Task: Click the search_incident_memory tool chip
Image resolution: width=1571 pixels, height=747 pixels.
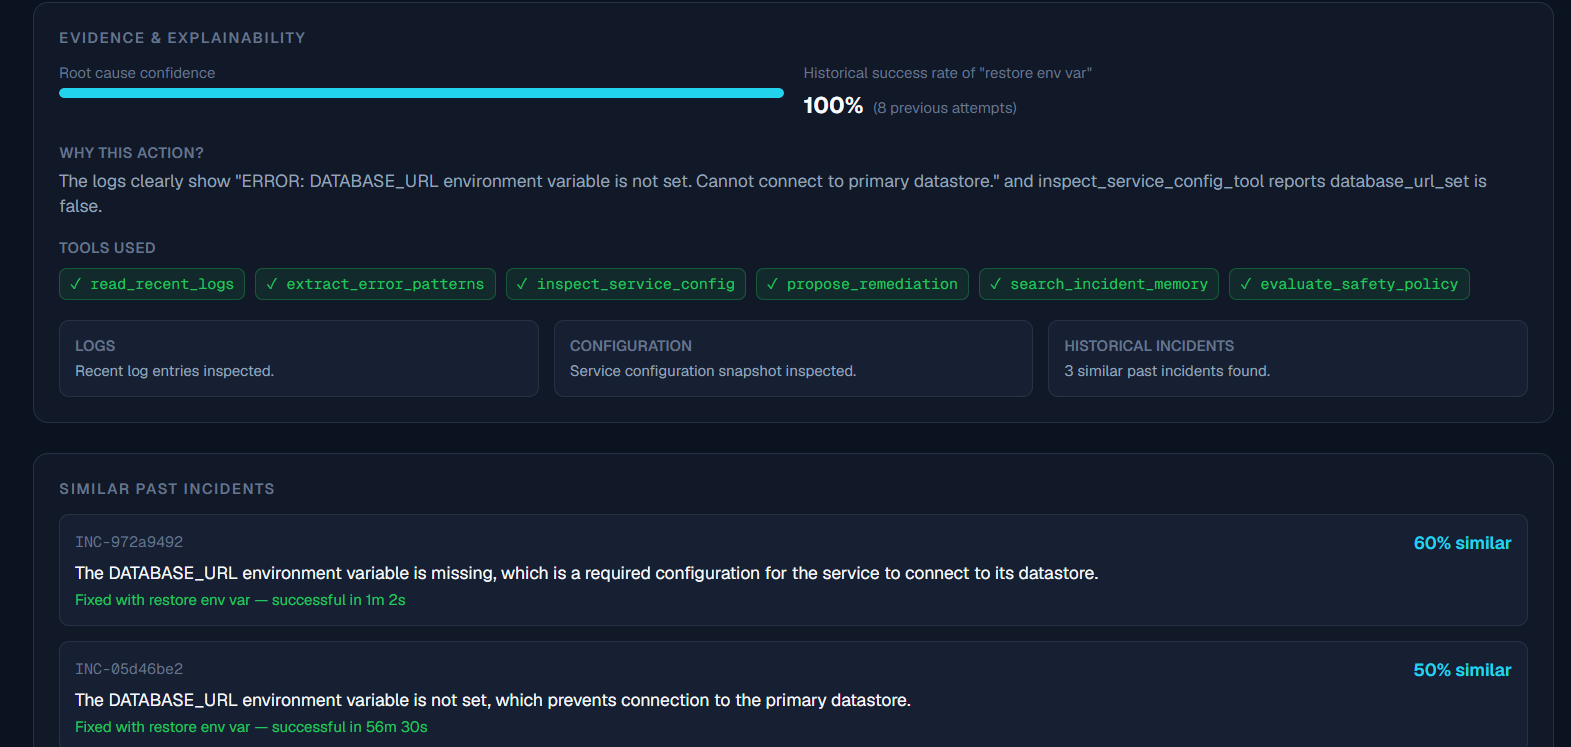Action: [x=1099, y=284]
